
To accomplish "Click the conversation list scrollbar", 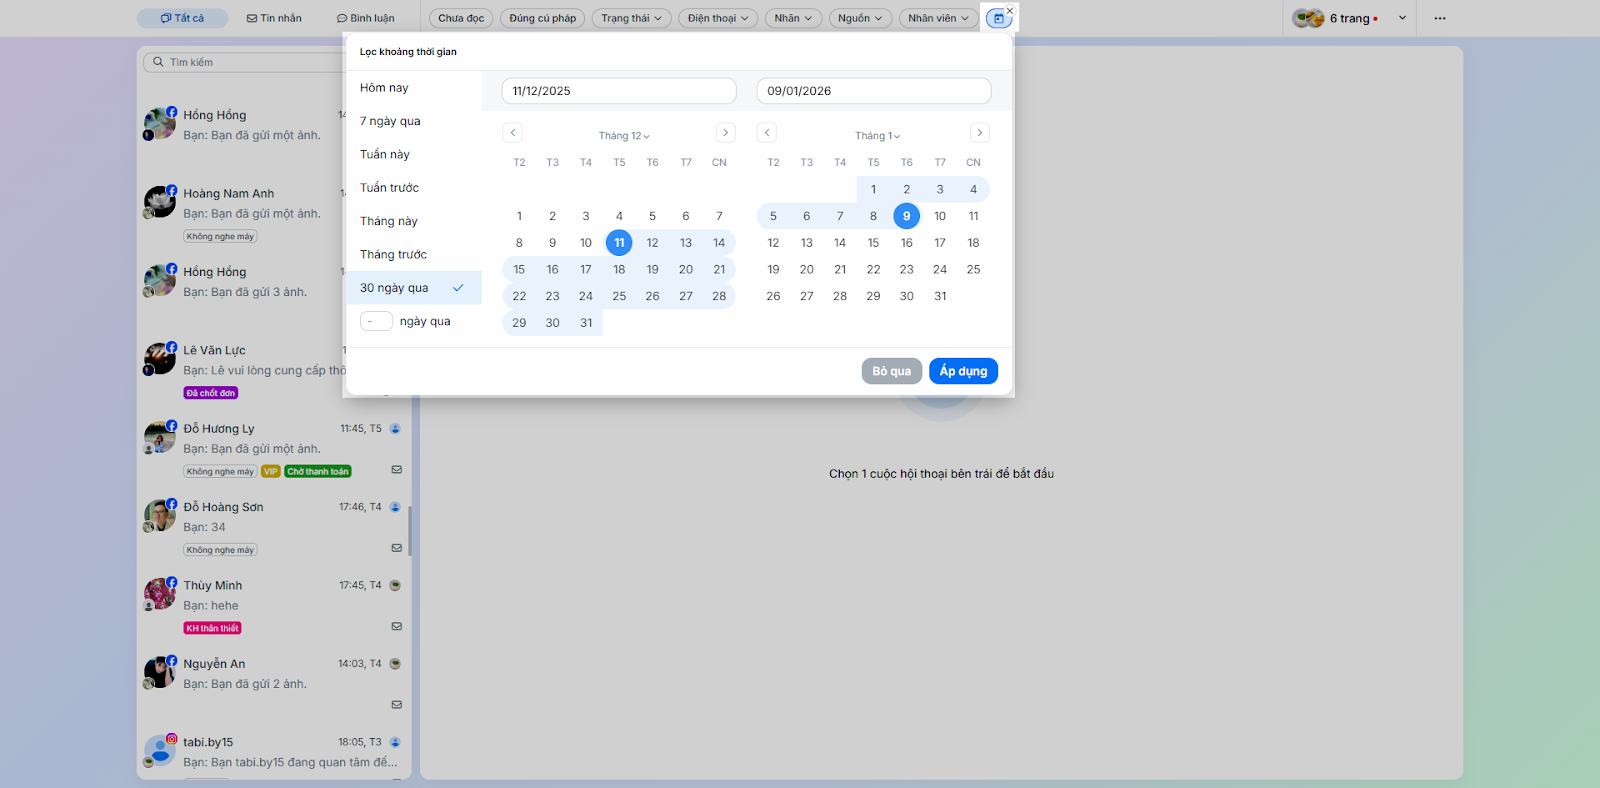I will 410,531.
